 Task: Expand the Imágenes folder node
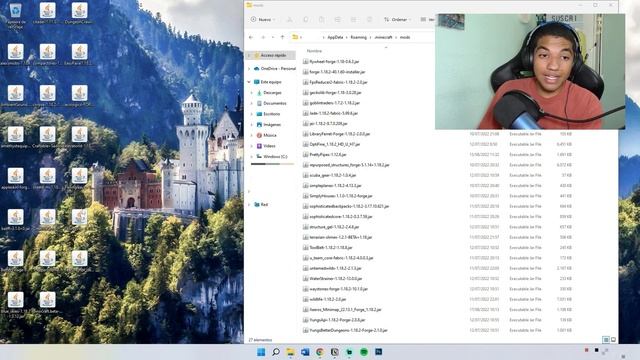click(252, 124)
